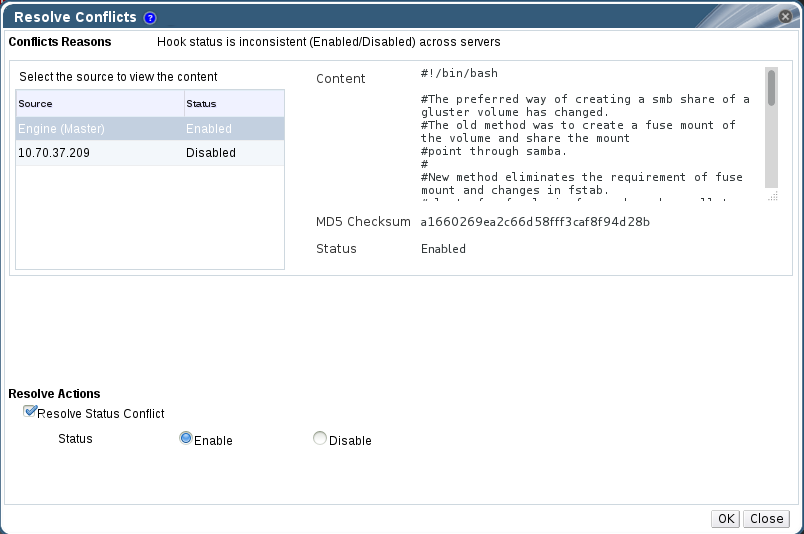Select the 10.70.37.209 source row
The image size is (804, 534).
pos(100,153)
